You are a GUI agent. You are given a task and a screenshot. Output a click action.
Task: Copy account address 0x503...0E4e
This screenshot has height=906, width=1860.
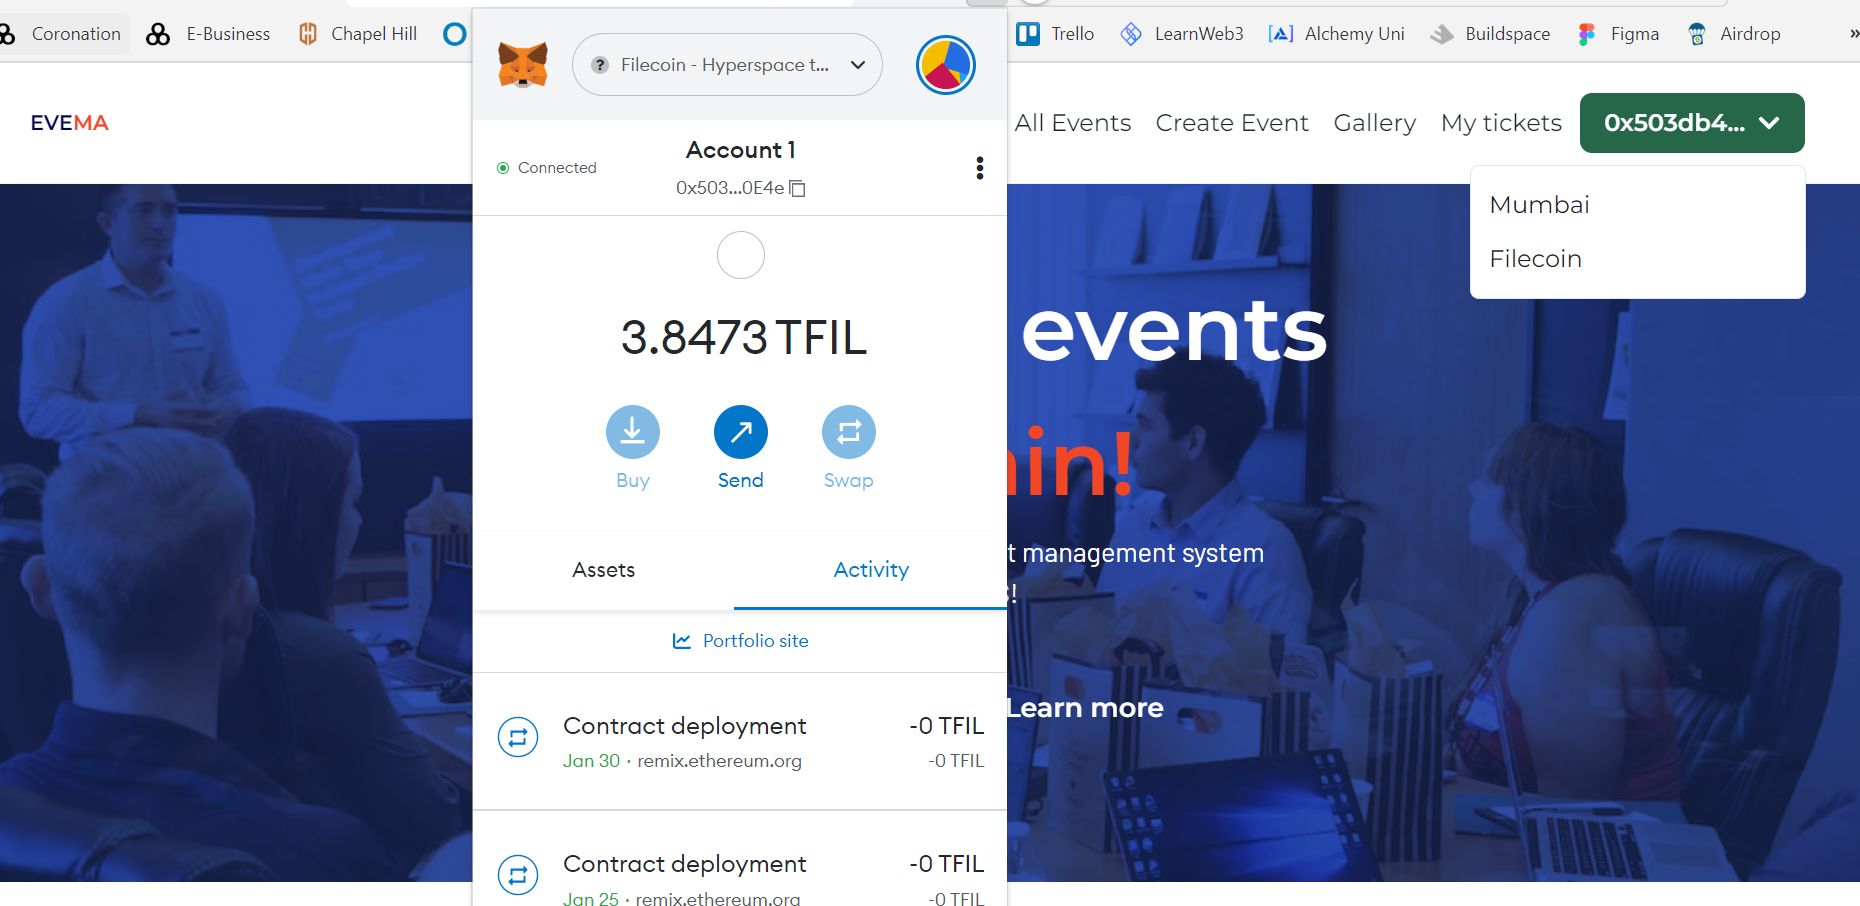coord(740,188)
